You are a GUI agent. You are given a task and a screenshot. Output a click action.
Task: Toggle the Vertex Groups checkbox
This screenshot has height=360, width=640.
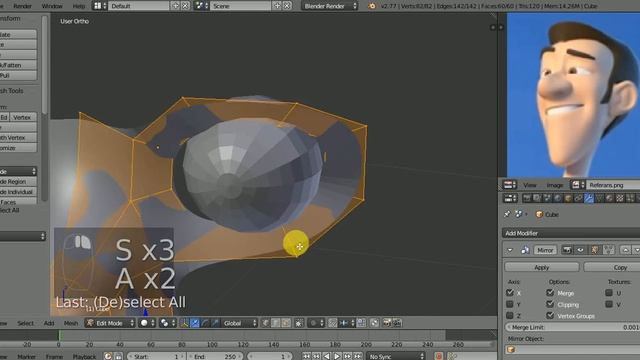coord(550,316)
